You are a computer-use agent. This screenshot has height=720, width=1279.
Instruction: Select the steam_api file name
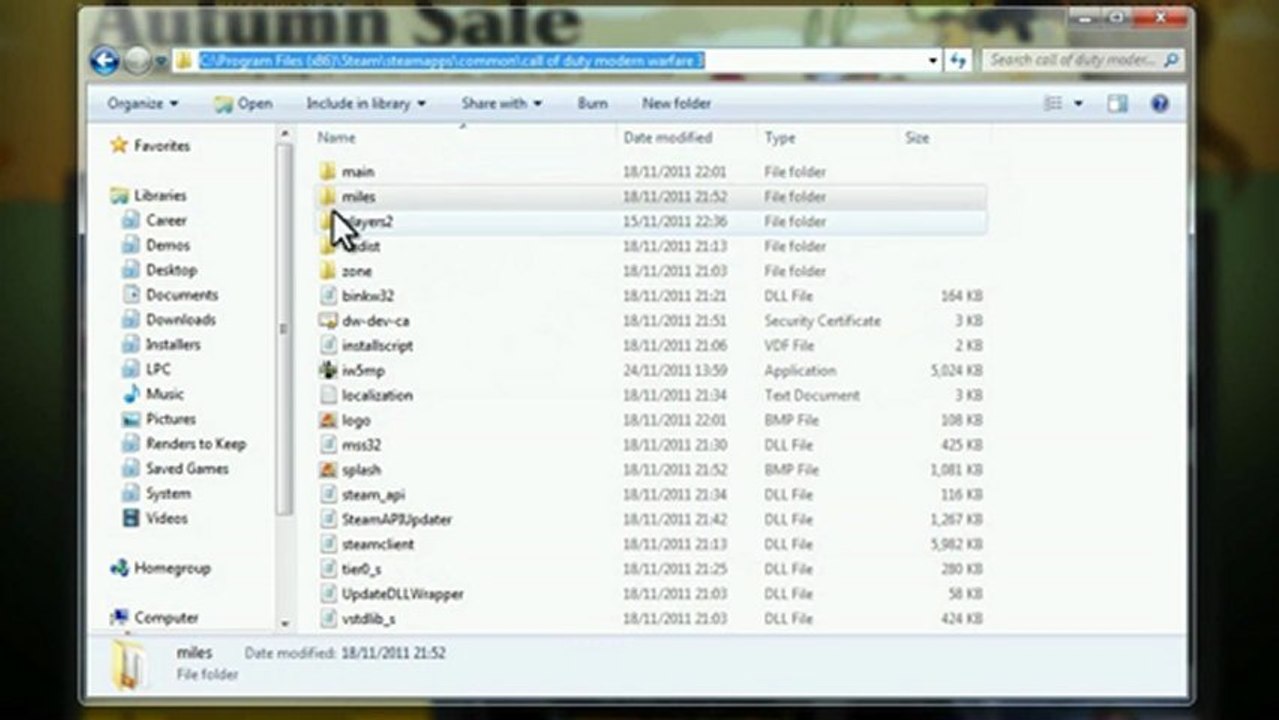coord(373,495)
